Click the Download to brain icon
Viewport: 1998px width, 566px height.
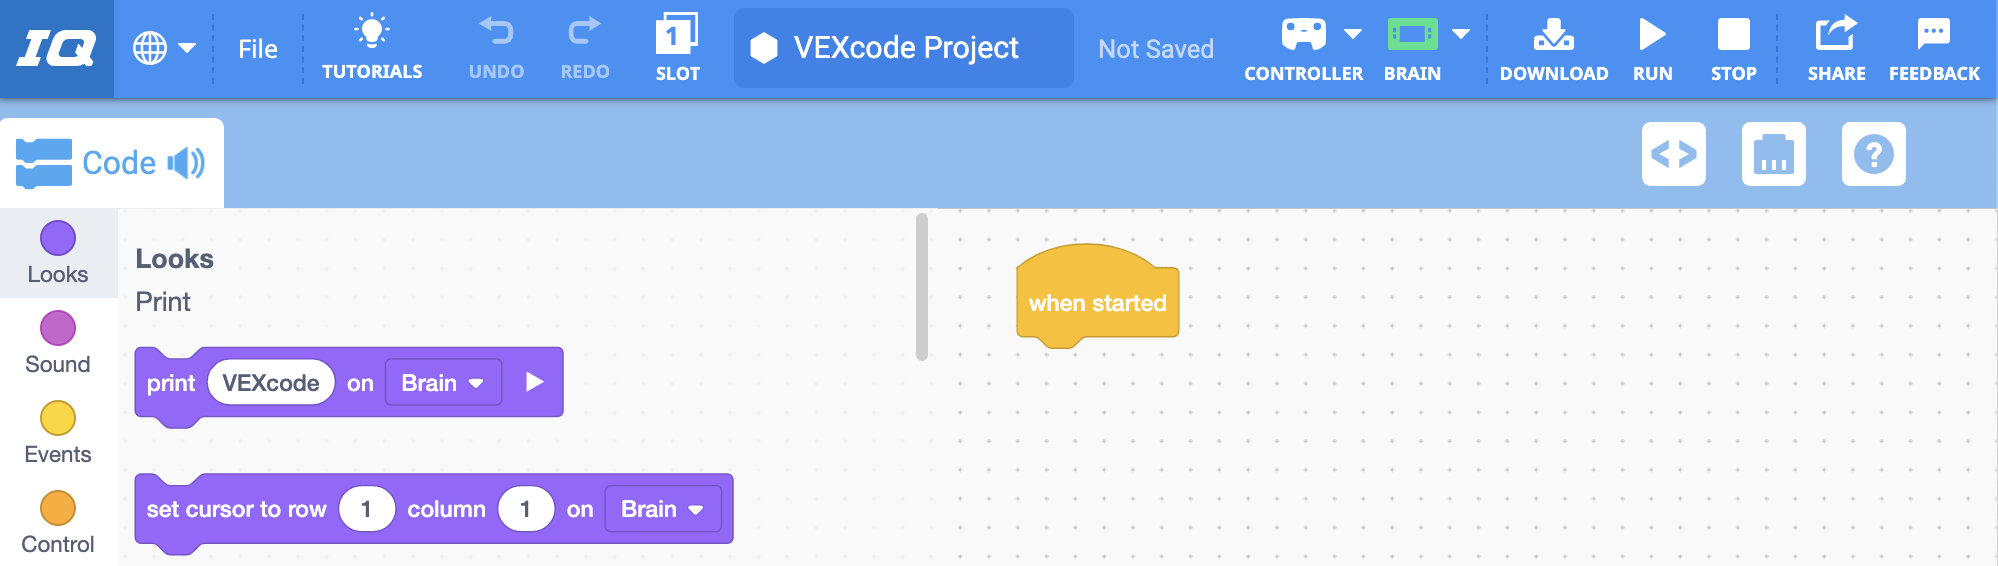(1553, 35)
